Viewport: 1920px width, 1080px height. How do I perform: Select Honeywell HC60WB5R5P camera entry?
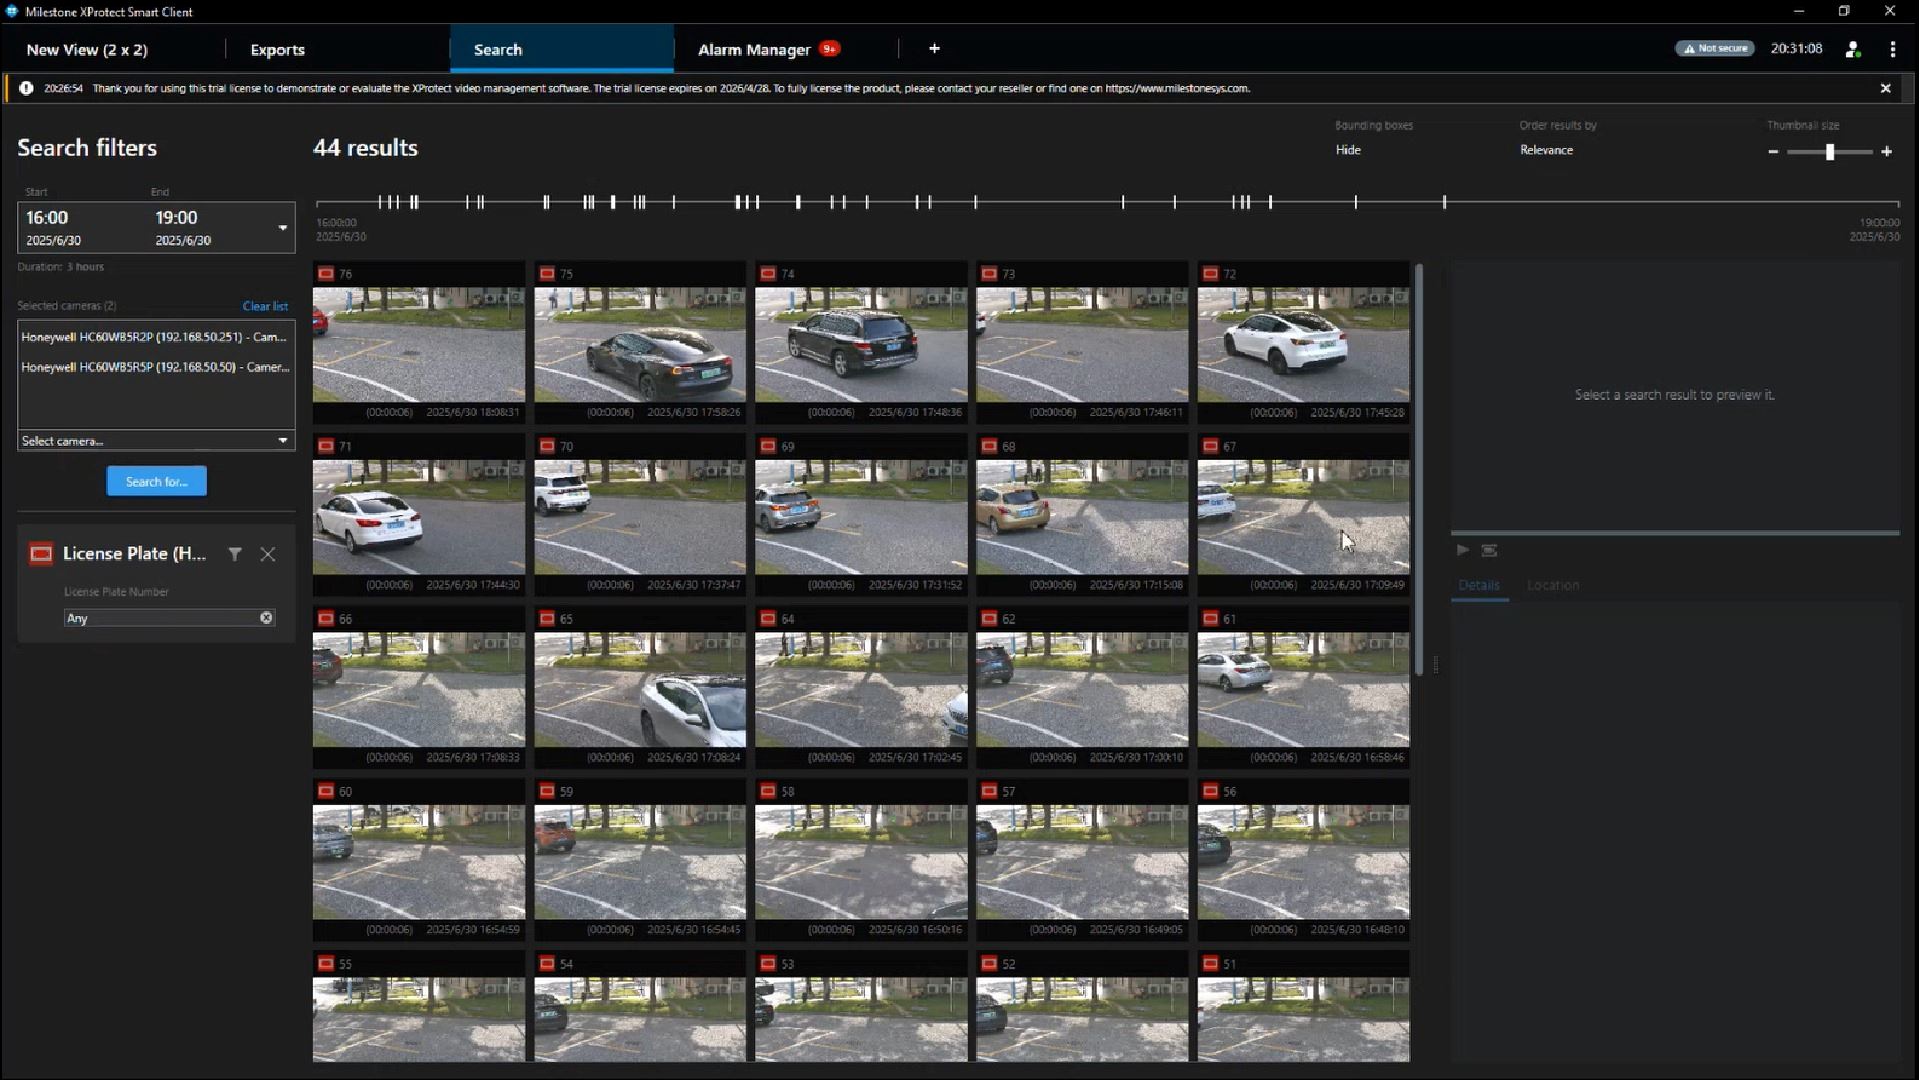[x=155, y=367]
